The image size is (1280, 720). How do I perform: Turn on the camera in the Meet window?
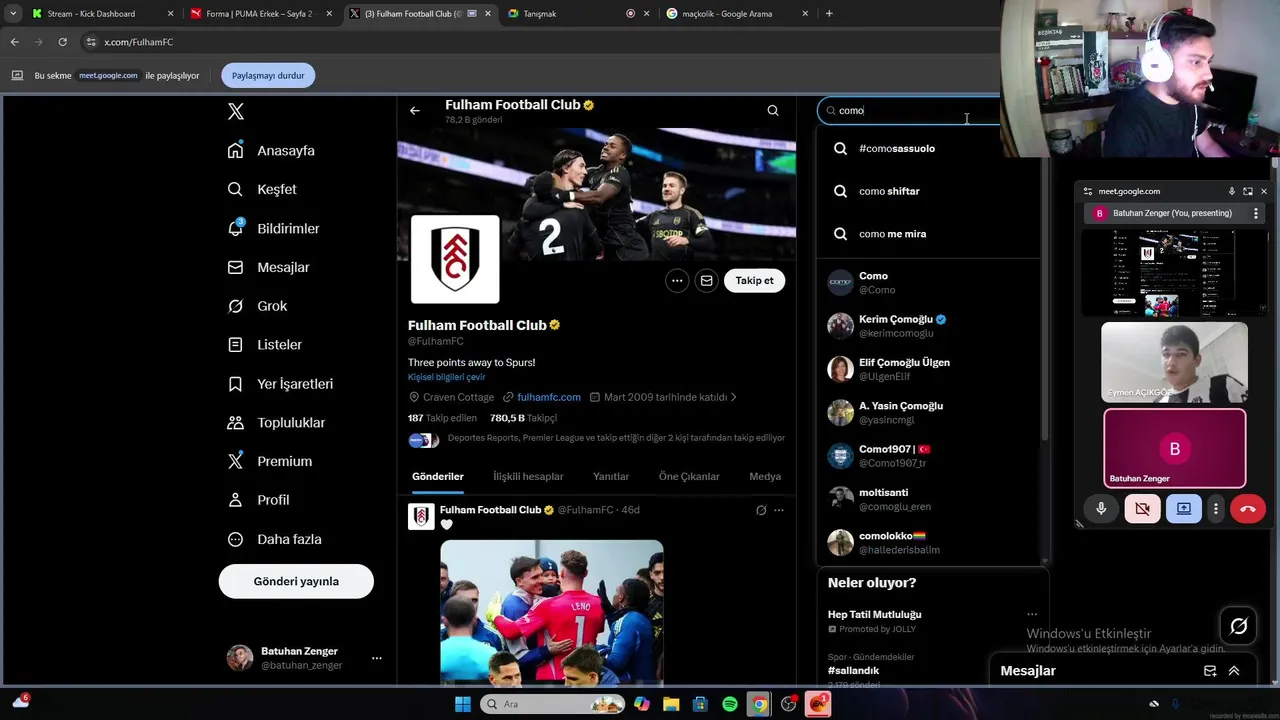(x=1142, y=508)
